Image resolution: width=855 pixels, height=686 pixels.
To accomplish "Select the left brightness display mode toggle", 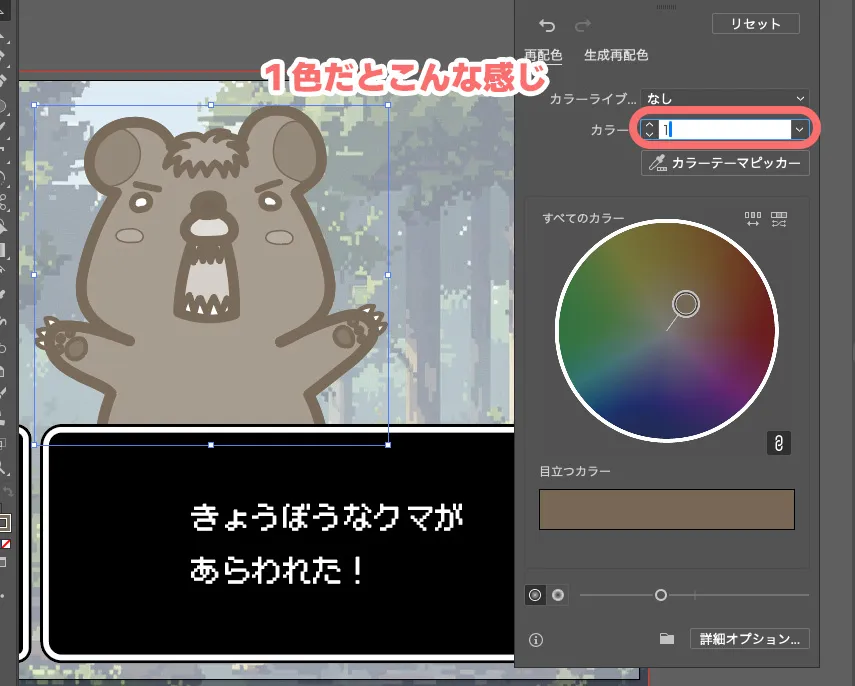I will click(x=537, y=594).
